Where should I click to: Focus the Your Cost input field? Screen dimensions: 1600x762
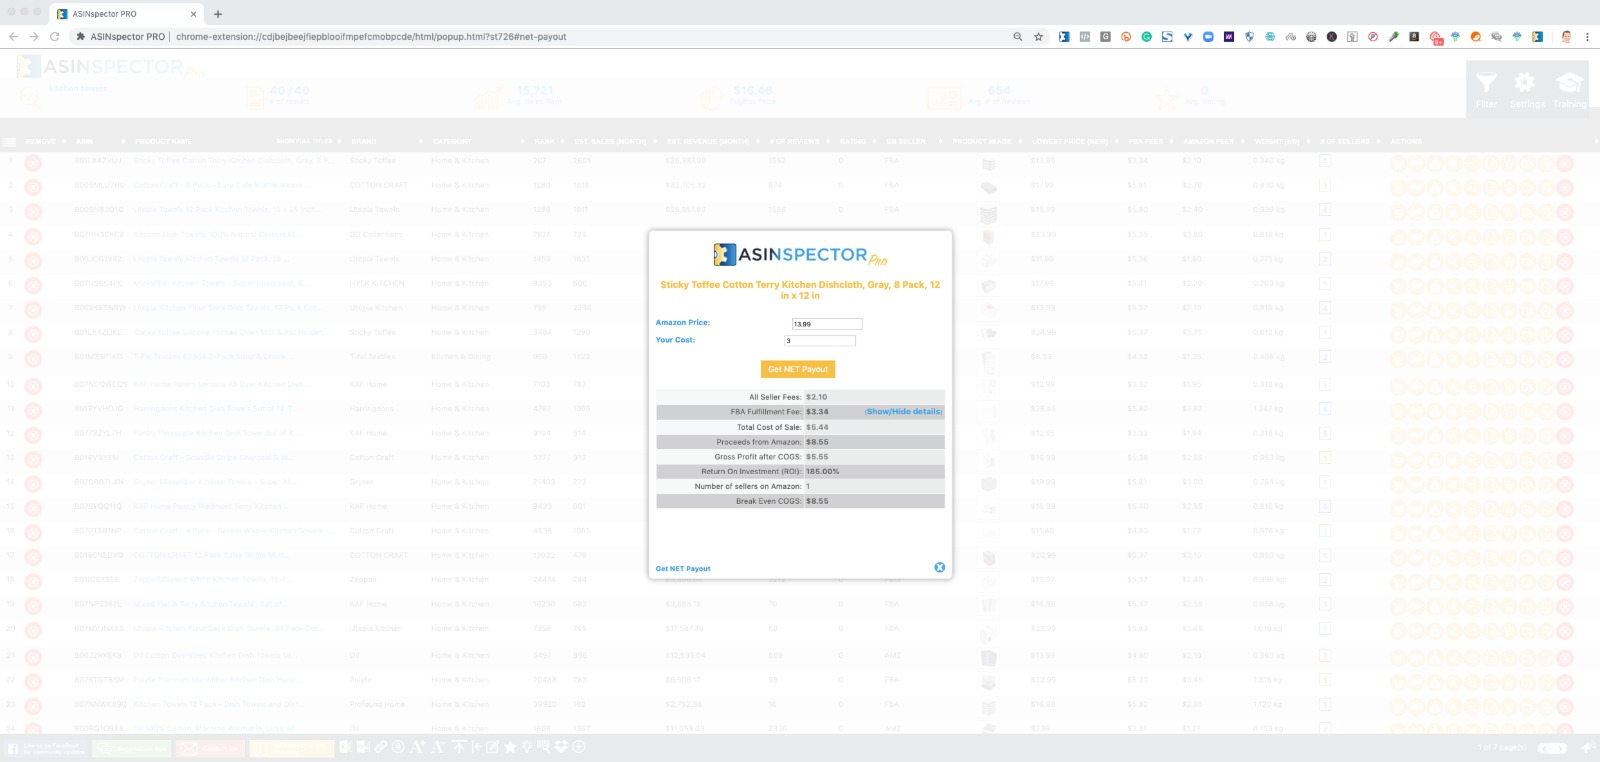click(819, 341)
